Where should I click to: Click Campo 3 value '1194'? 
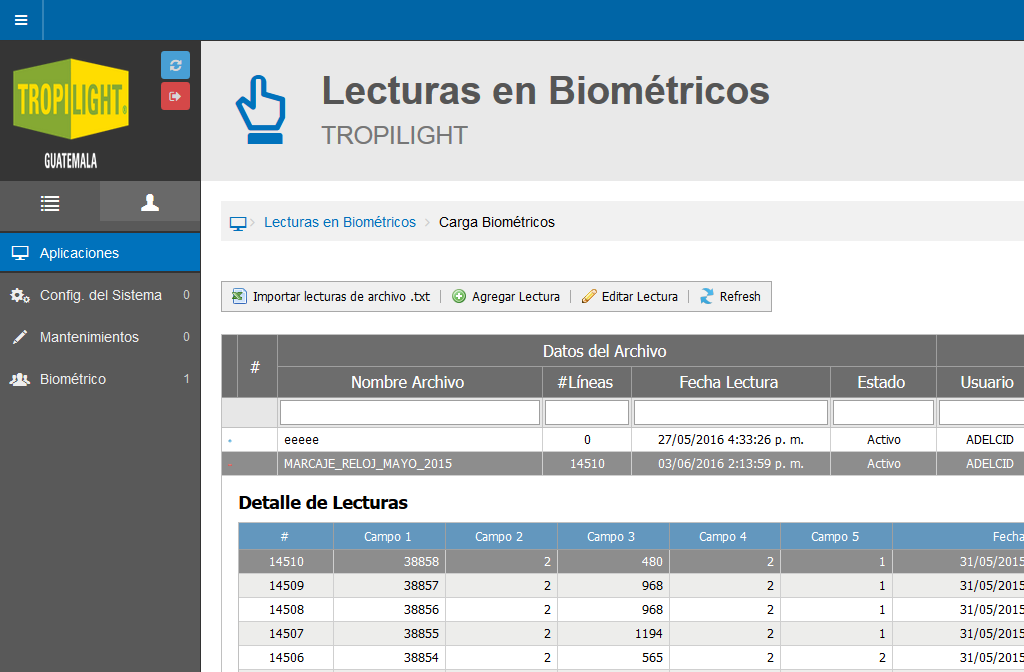[648, 633]
